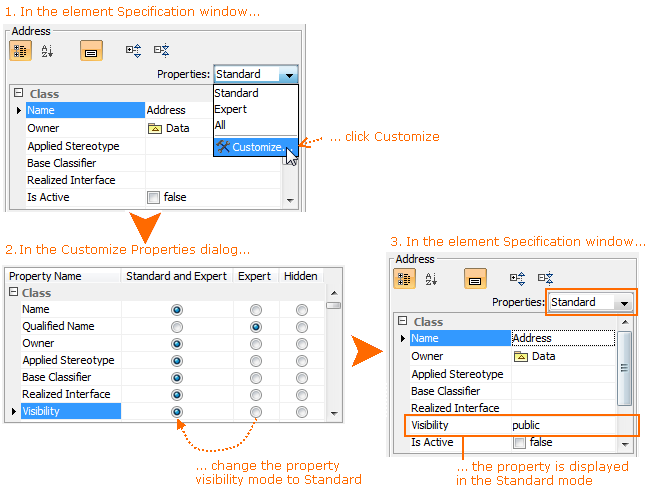The height and width of the screenshot is (490, 650).
Task: Click Hidden column header
Action: (x=301, y=276)
